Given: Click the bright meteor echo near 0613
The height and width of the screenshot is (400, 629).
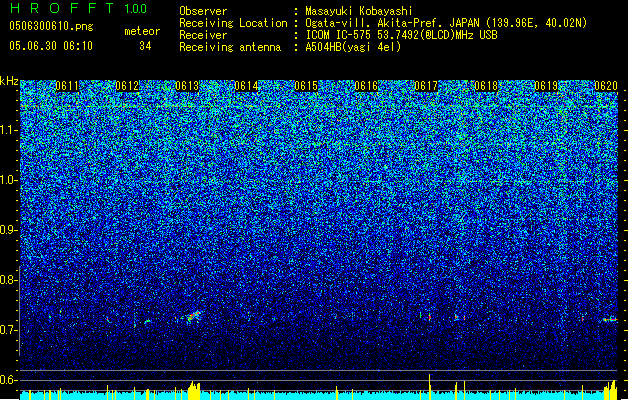Looking at the screenshot, I should (193, 316).
